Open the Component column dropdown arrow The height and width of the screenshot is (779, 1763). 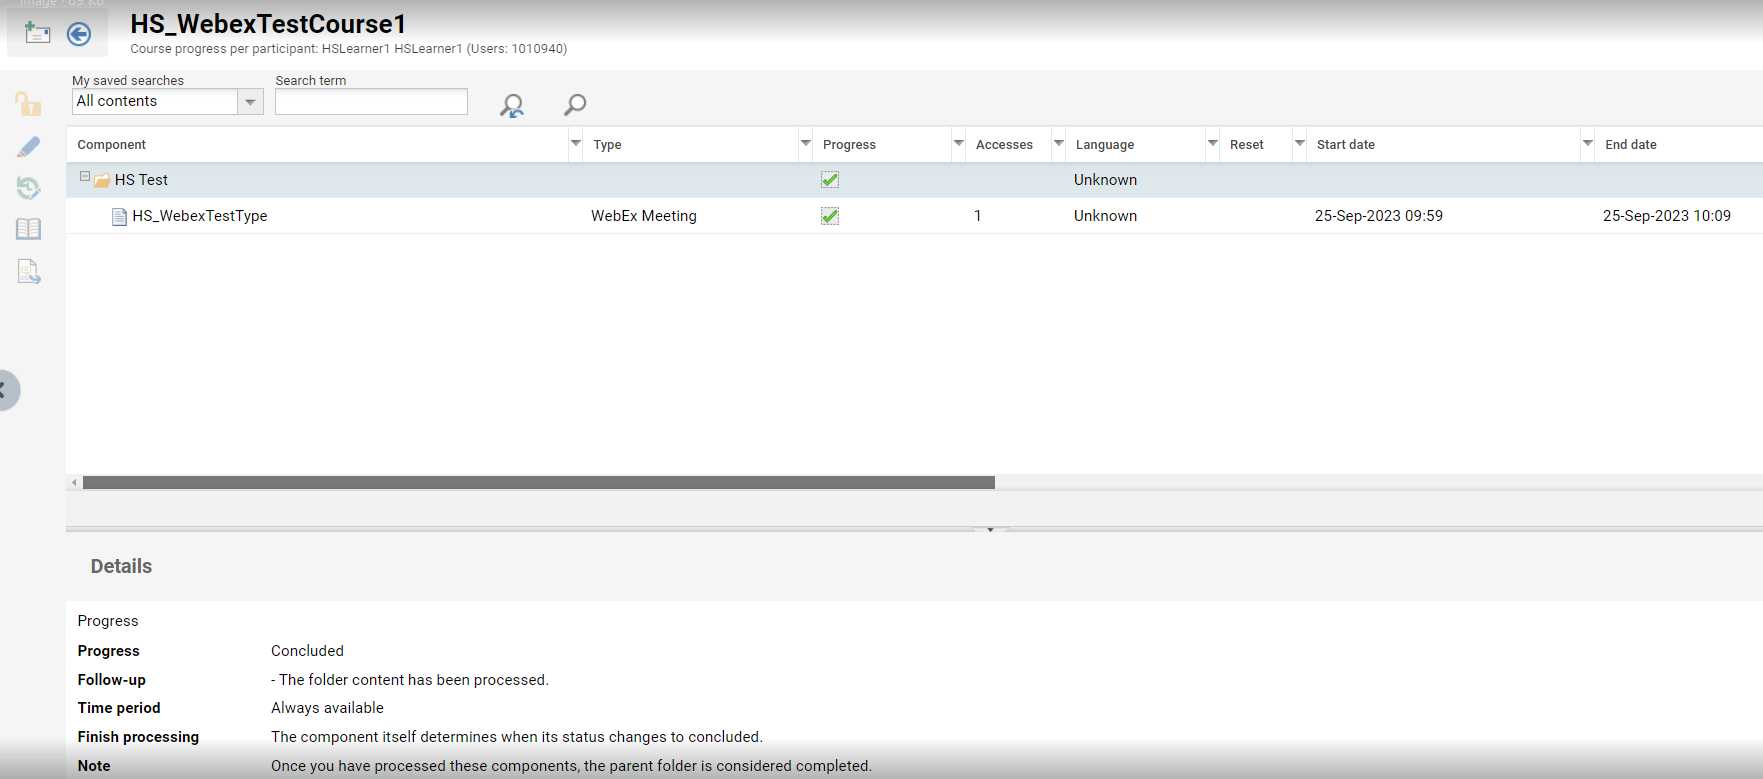(x=576, y=144)
